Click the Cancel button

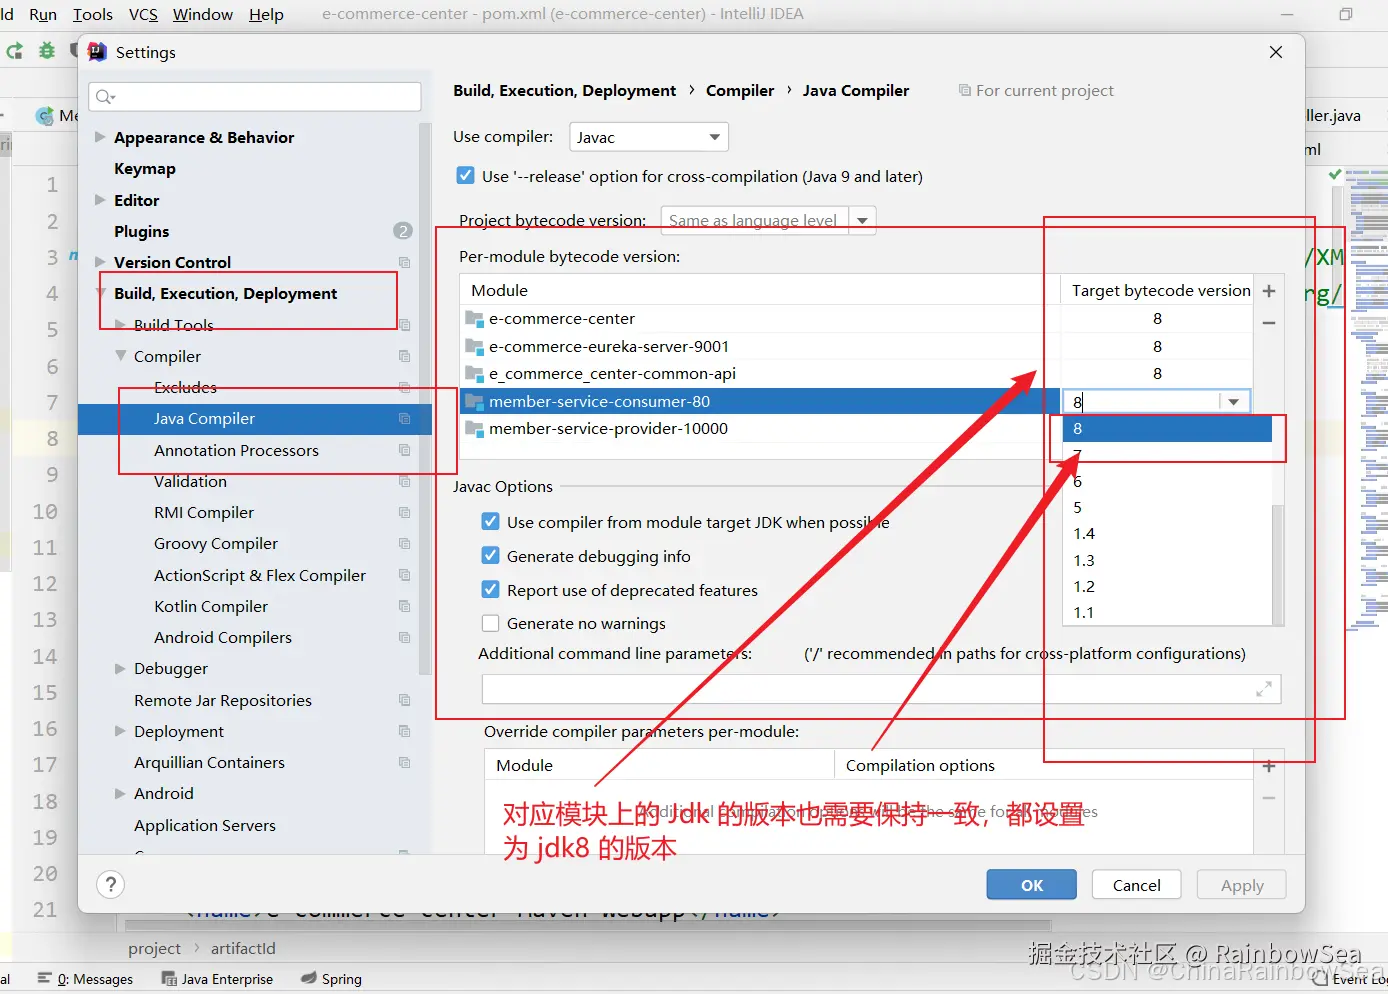click(x=1137, y=885)
